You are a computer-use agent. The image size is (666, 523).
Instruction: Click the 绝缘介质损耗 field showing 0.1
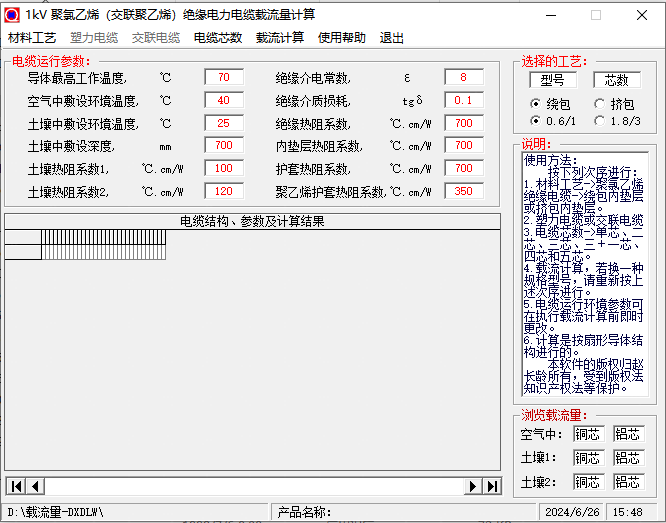coord(463,100)
